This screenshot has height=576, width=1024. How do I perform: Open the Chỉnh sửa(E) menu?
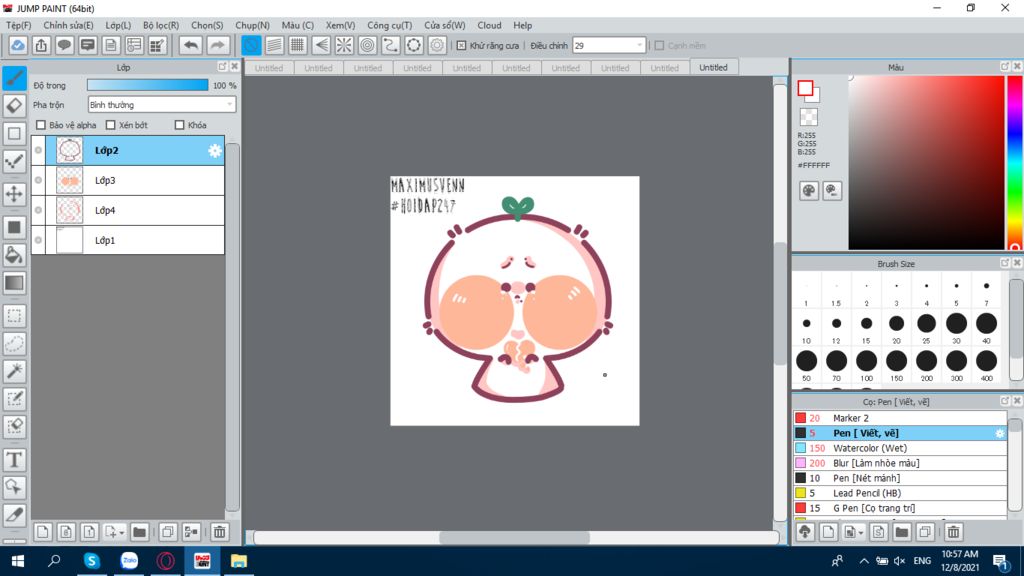click(69, 25)
